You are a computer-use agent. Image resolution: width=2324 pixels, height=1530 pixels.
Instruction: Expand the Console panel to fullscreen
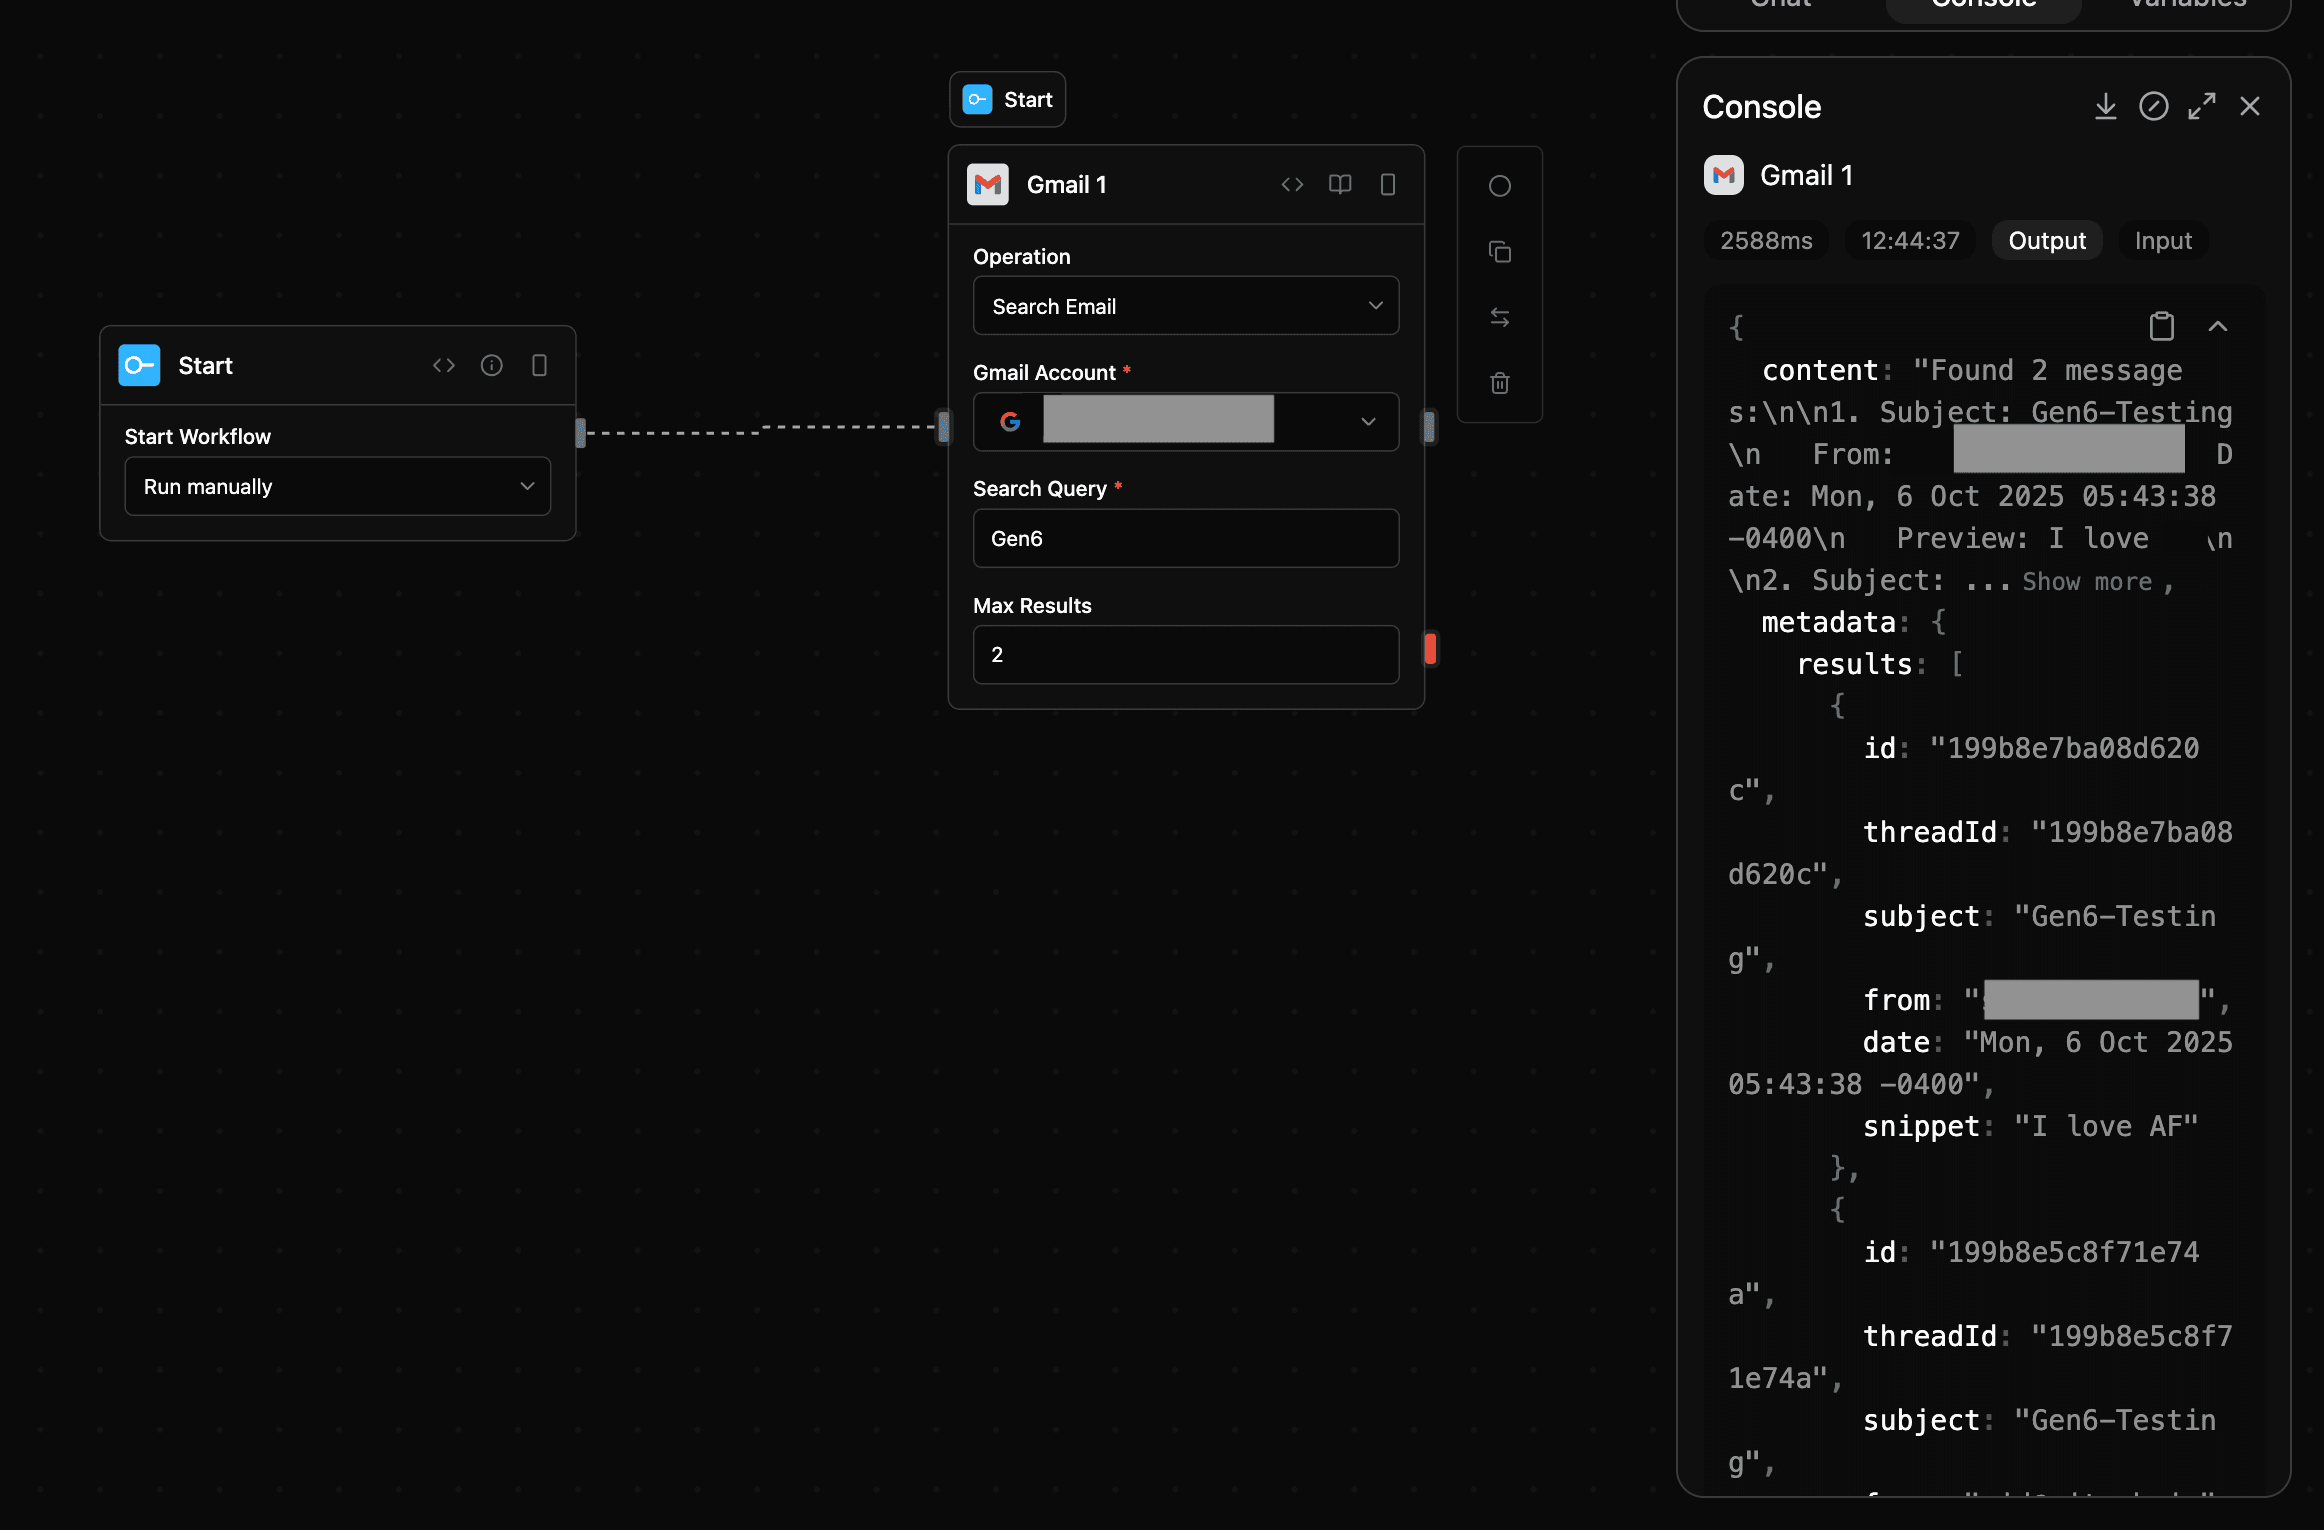point(2201,107)
